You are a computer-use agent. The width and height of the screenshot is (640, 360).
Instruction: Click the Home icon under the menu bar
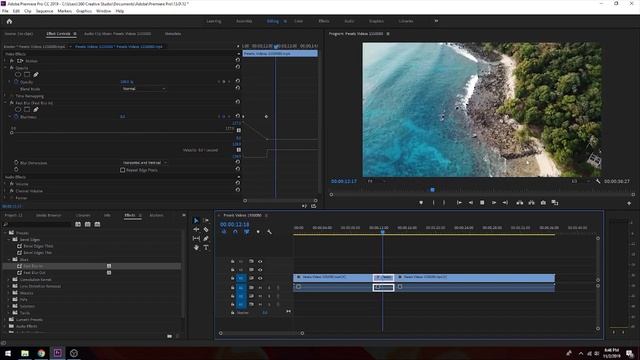(9, 21)
